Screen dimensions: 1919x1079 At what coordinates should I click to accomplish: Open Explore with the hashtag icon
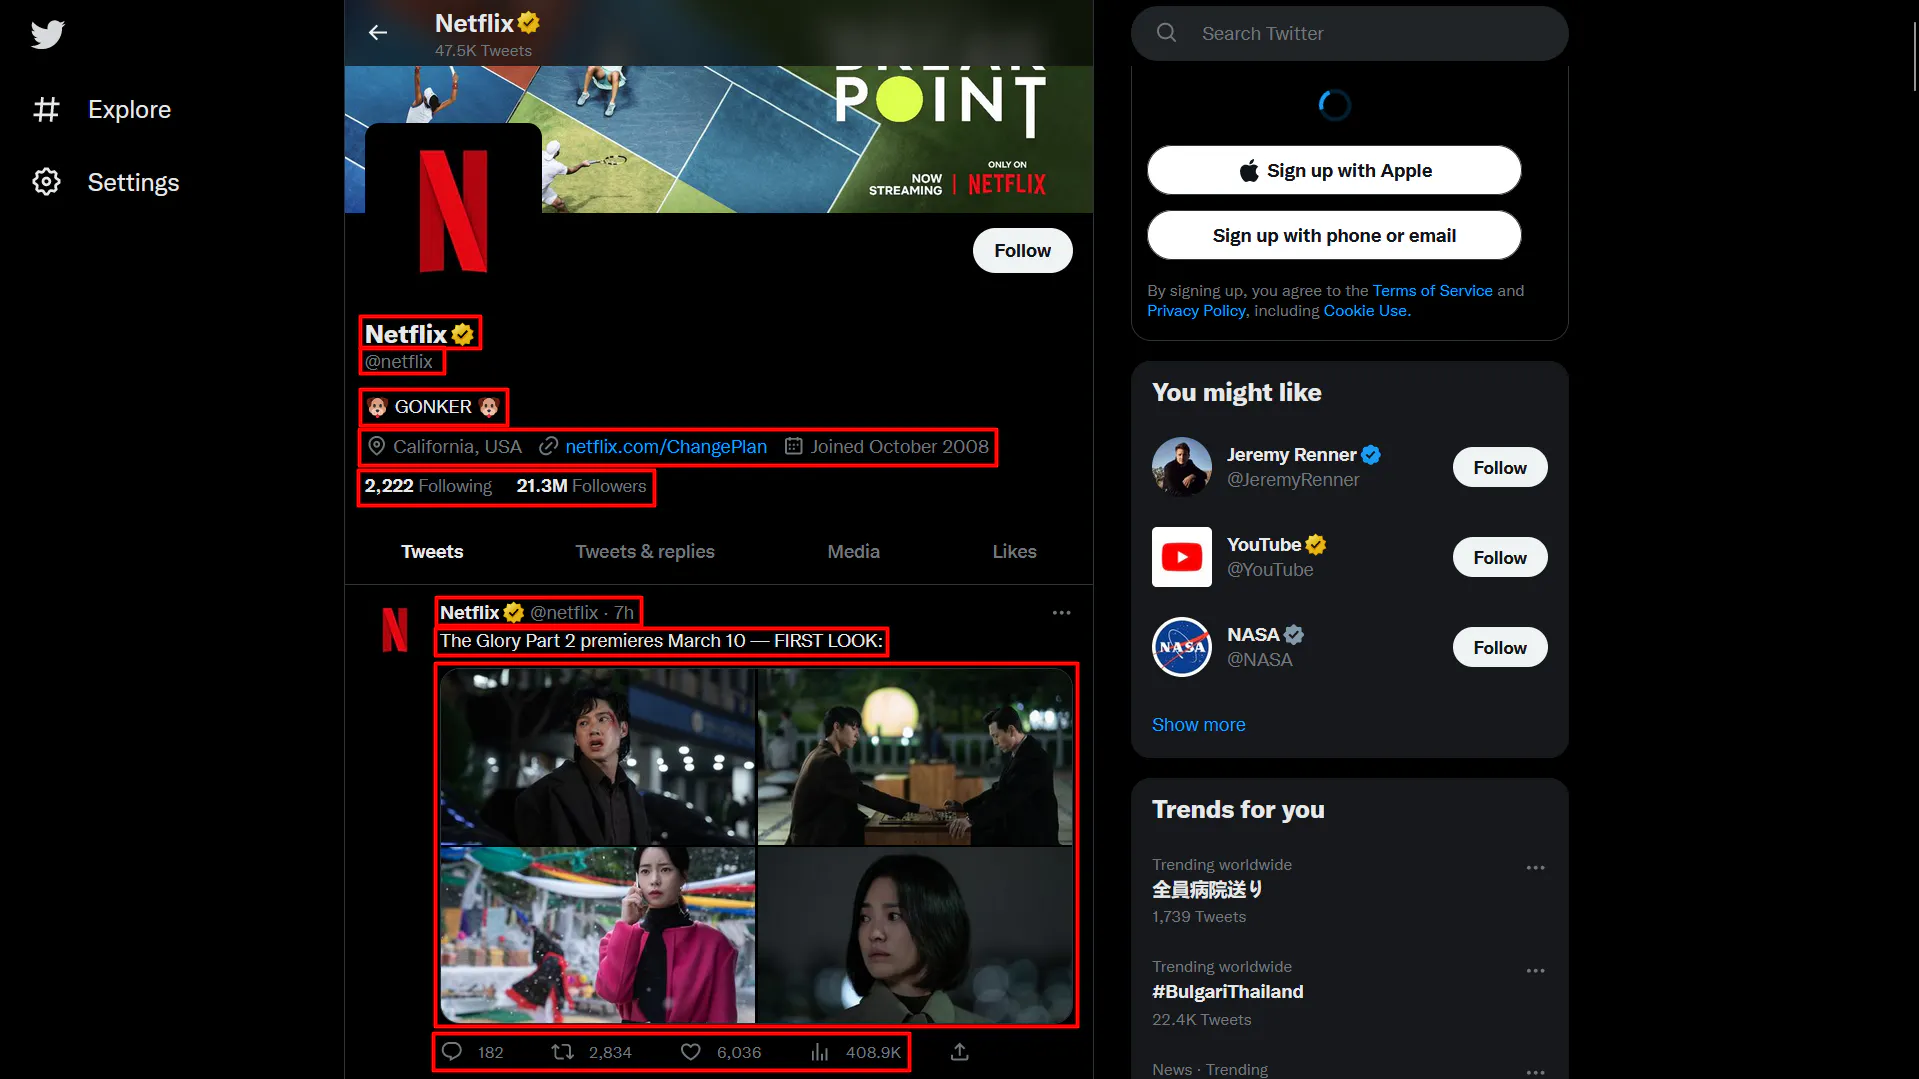[x=46, y=109]
